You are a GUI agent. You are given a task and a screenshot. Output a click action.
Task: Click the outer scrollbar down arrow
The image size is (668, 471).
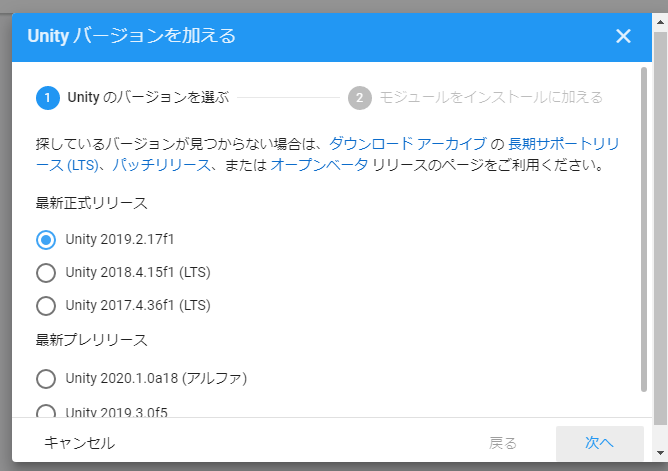(x=660, y=453)
